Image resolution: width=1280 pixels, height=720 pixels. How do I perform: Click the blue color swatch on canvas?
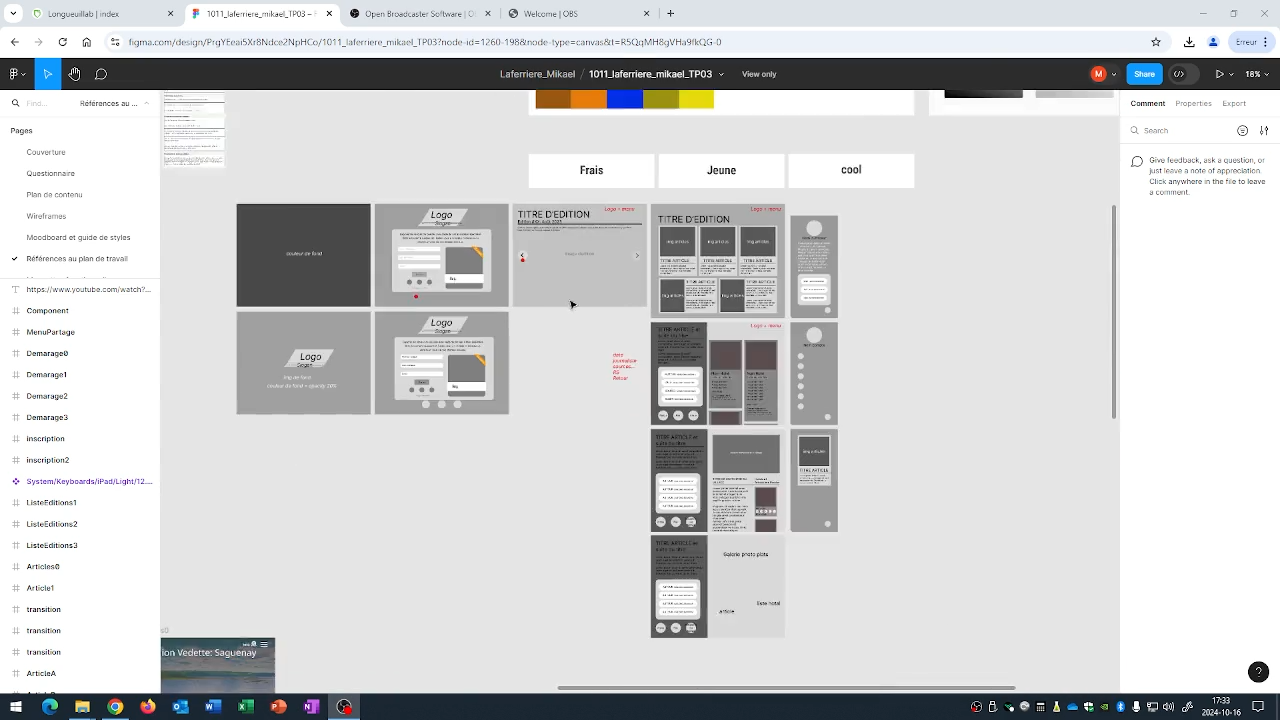(x=625, y=99)
